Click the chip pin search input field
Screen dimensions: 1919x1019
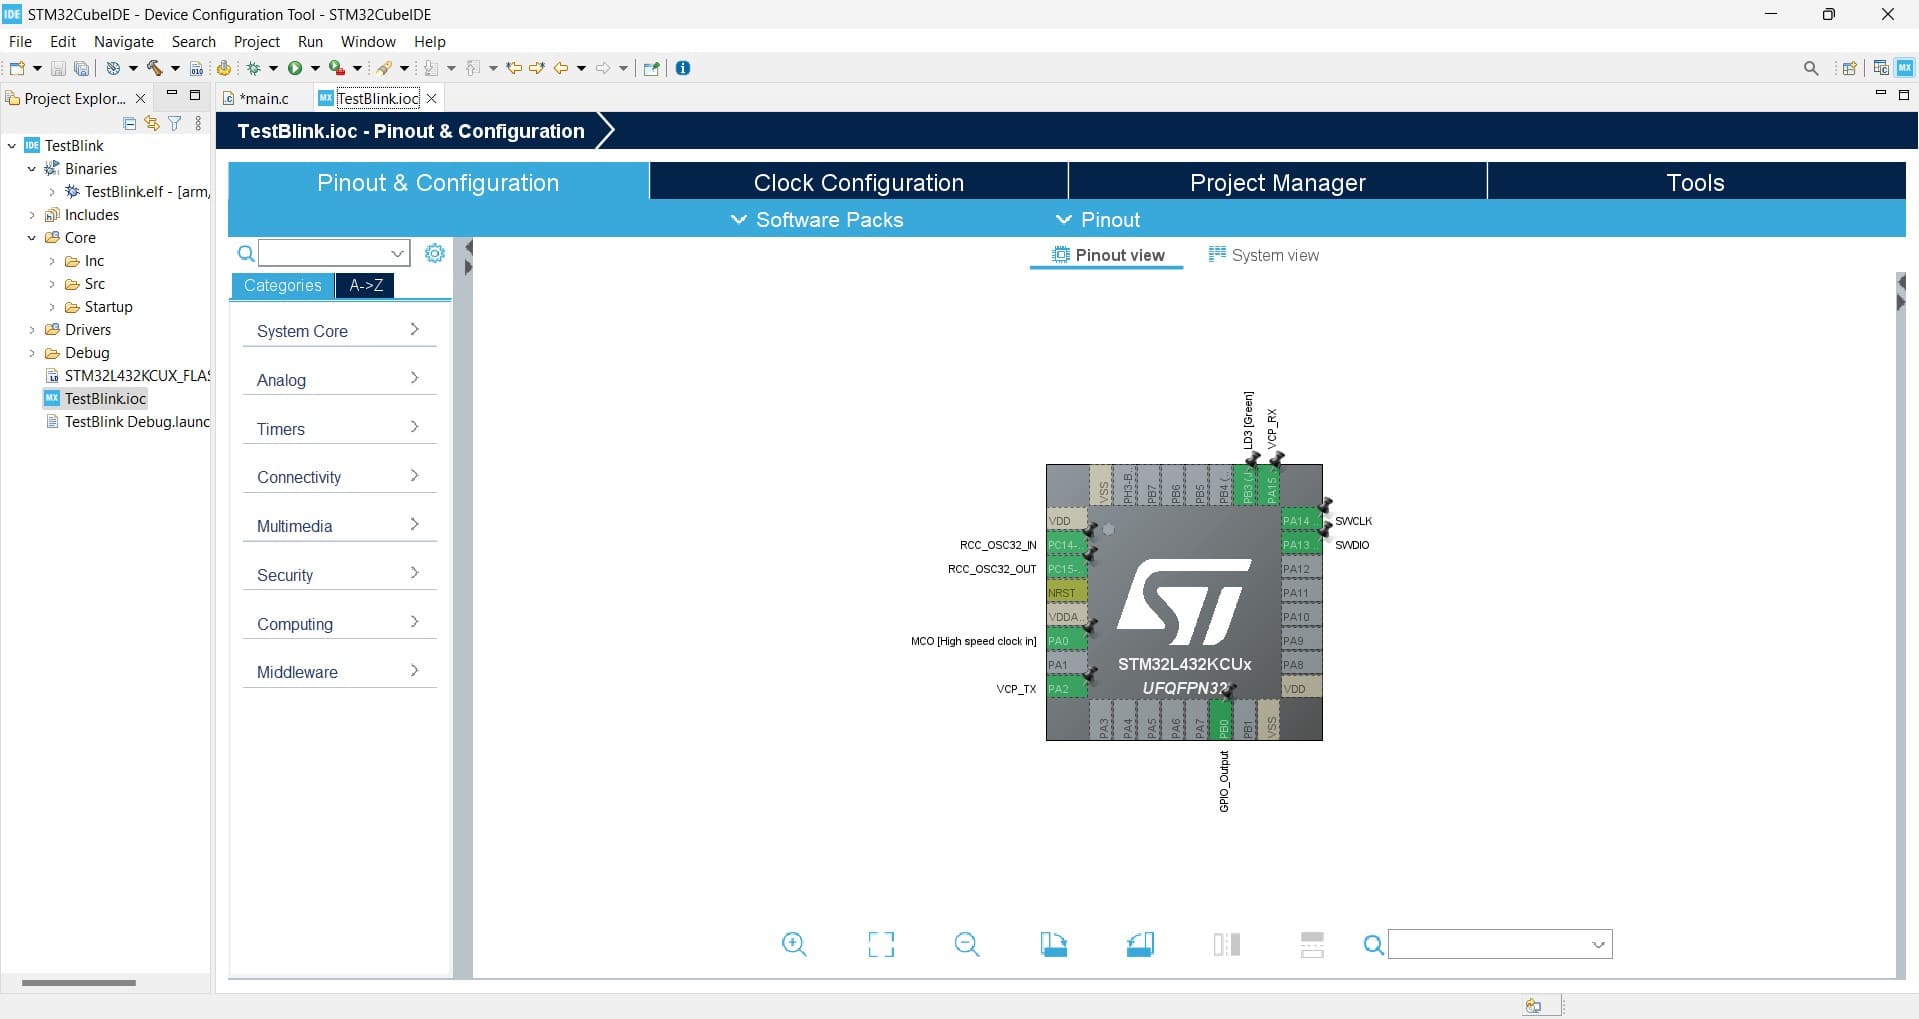(x=1488, y=944)
